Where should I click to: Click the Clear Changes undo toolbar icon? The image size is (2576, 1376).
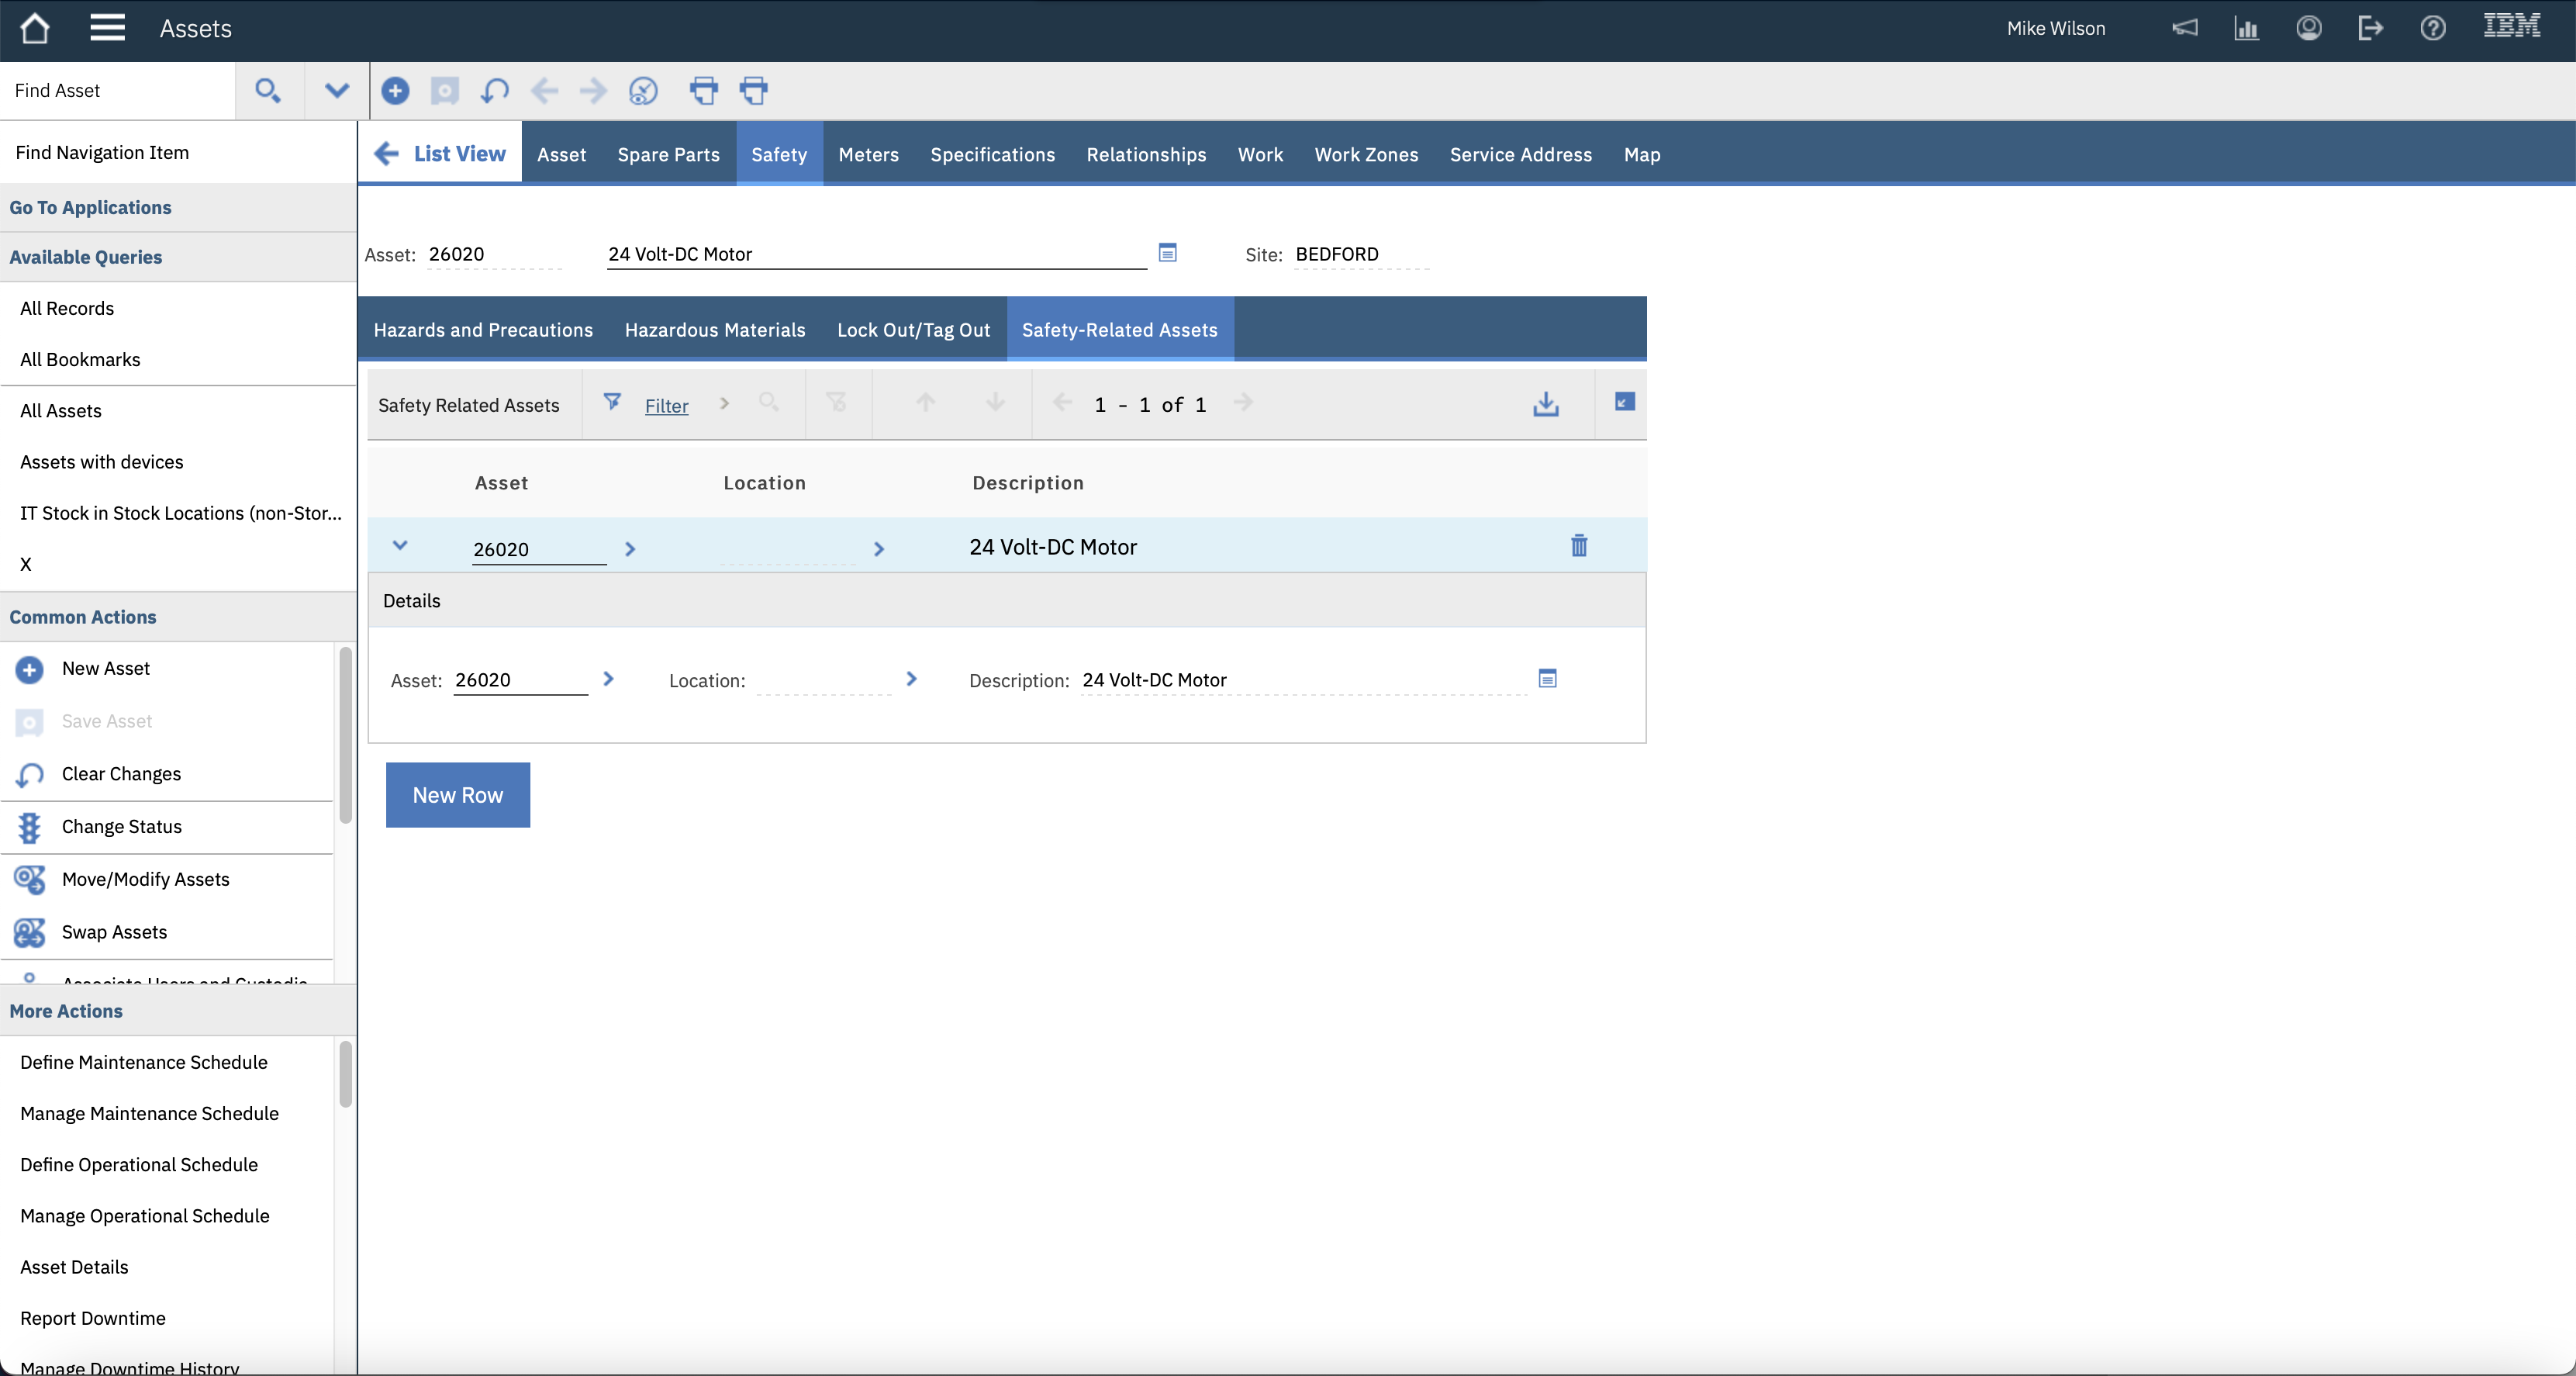pos(494,91)
